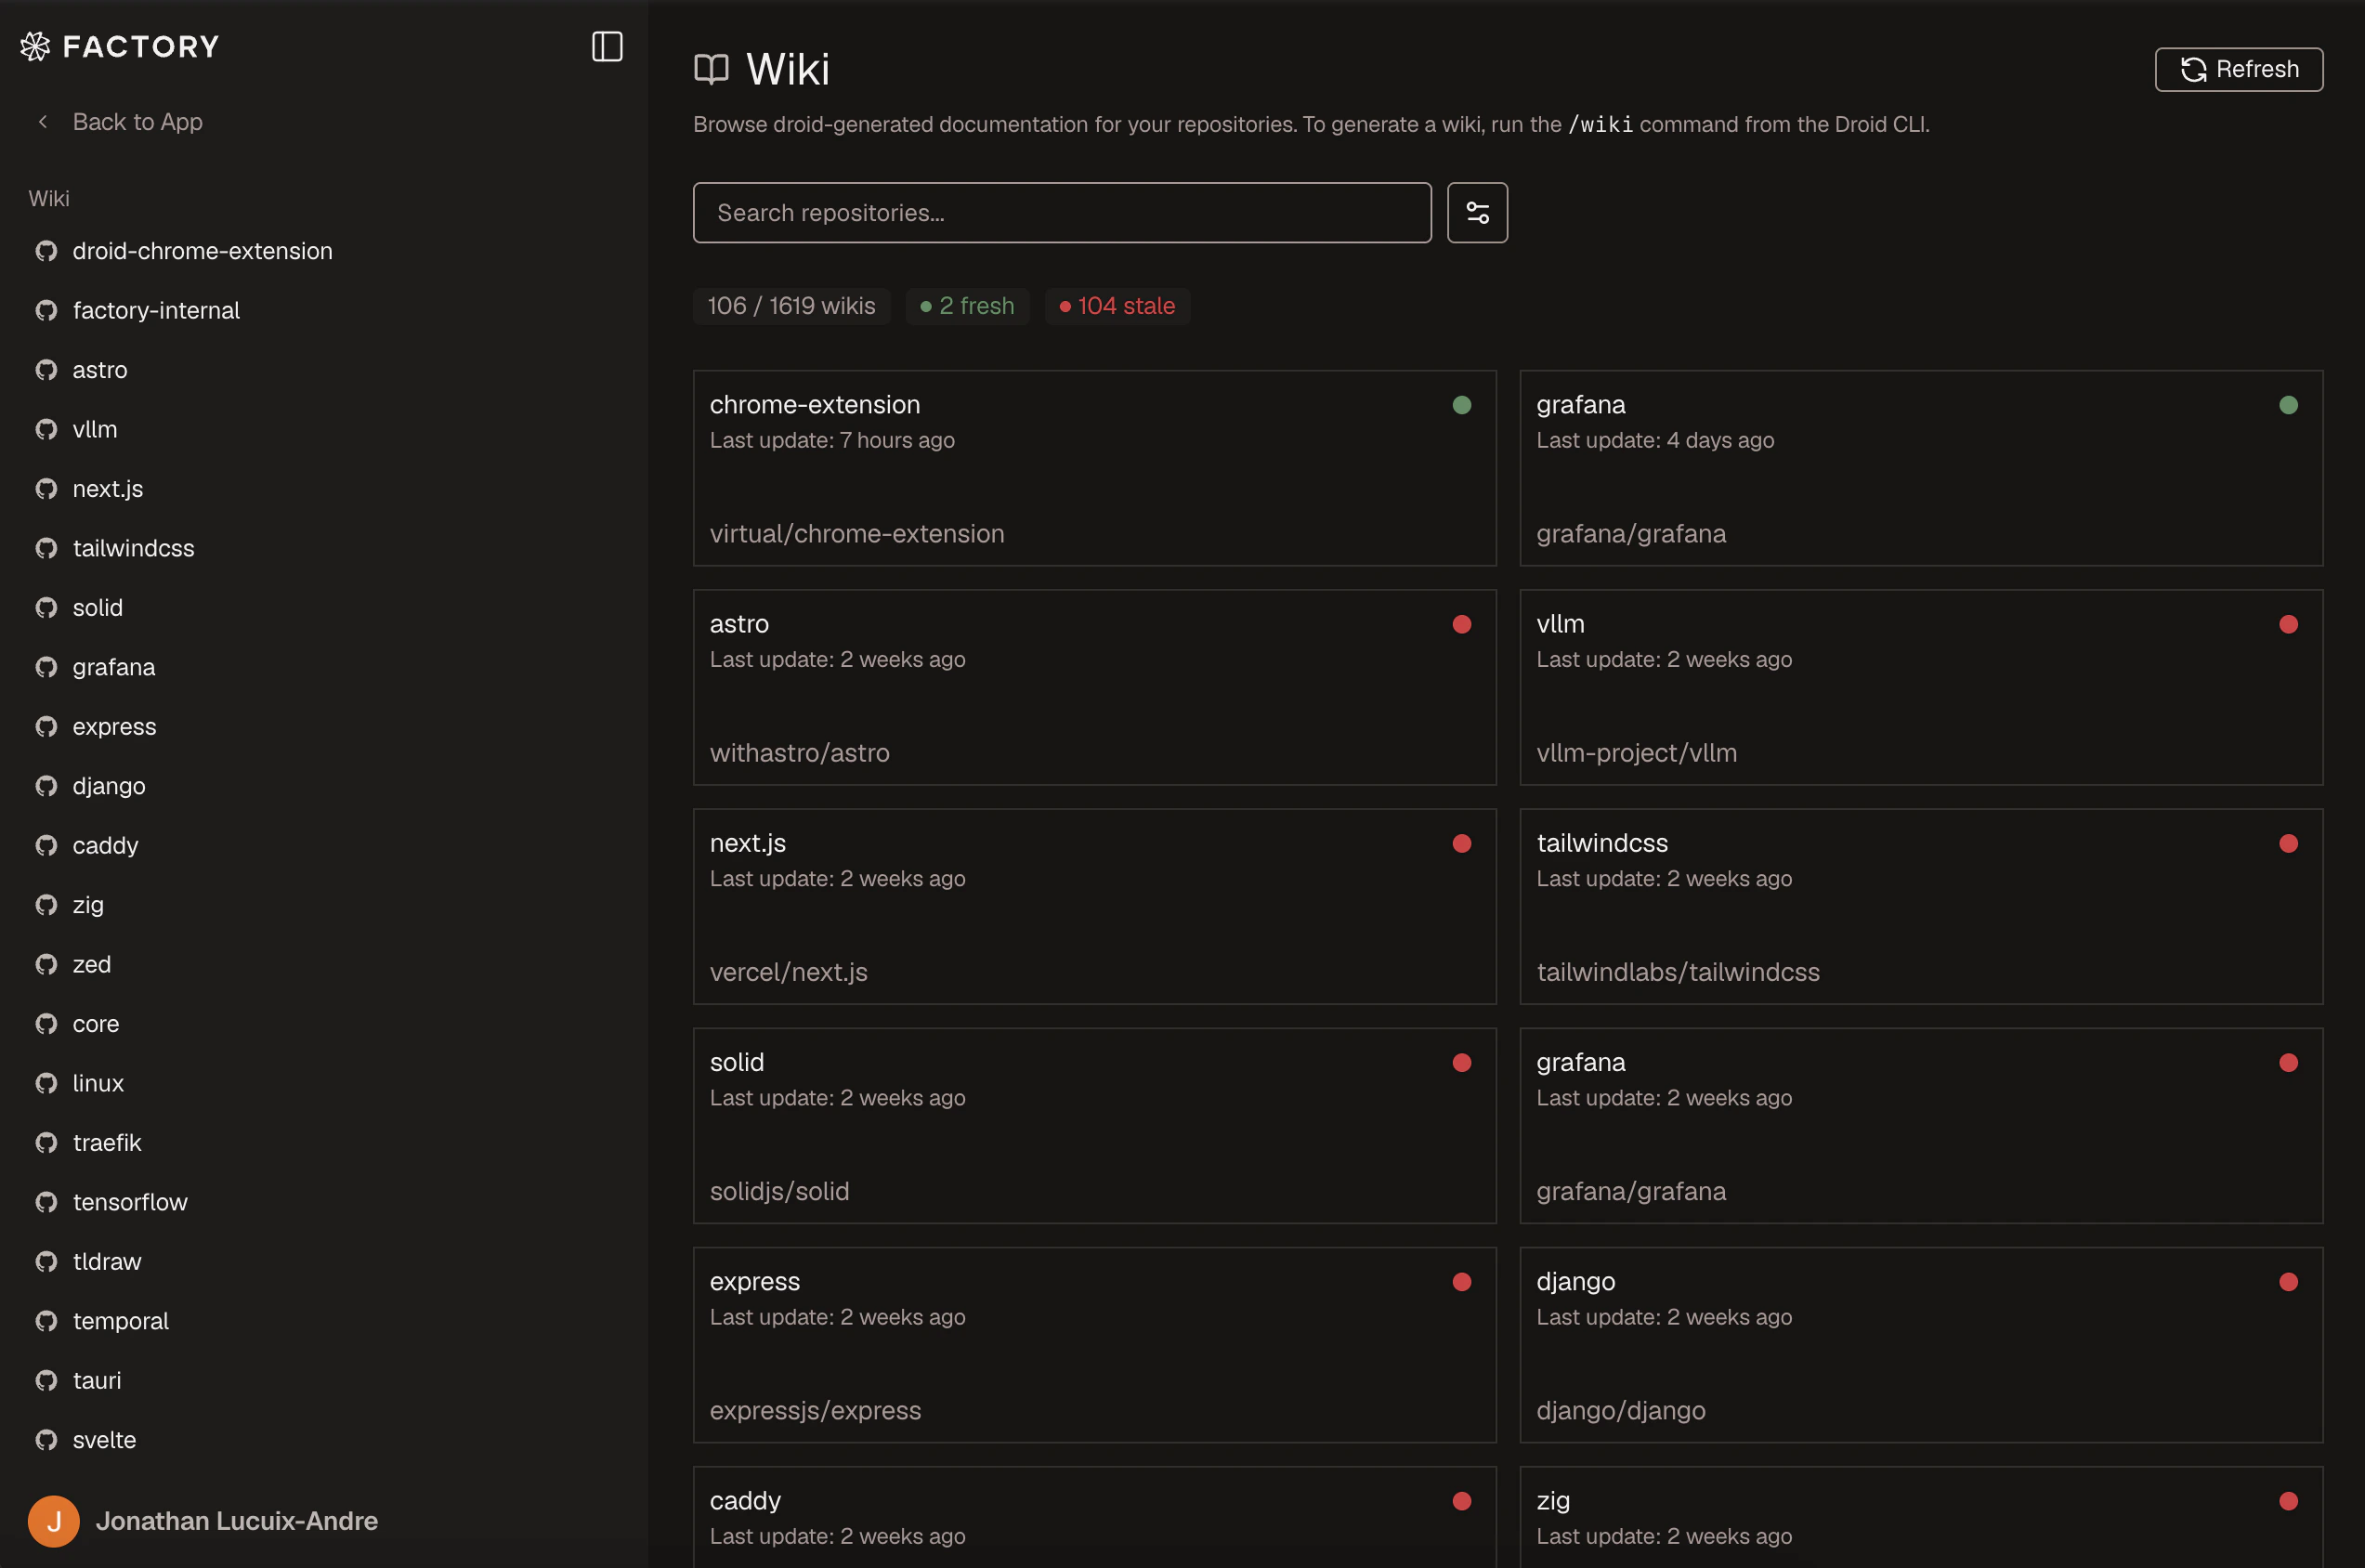
Task: Filter by 2 fresh wikis badge
Action: tap(967, 306)
